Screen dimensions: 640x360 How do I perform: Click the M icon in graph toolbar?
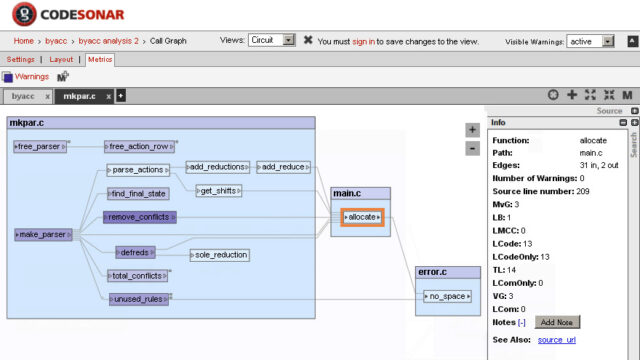(627, 96)
